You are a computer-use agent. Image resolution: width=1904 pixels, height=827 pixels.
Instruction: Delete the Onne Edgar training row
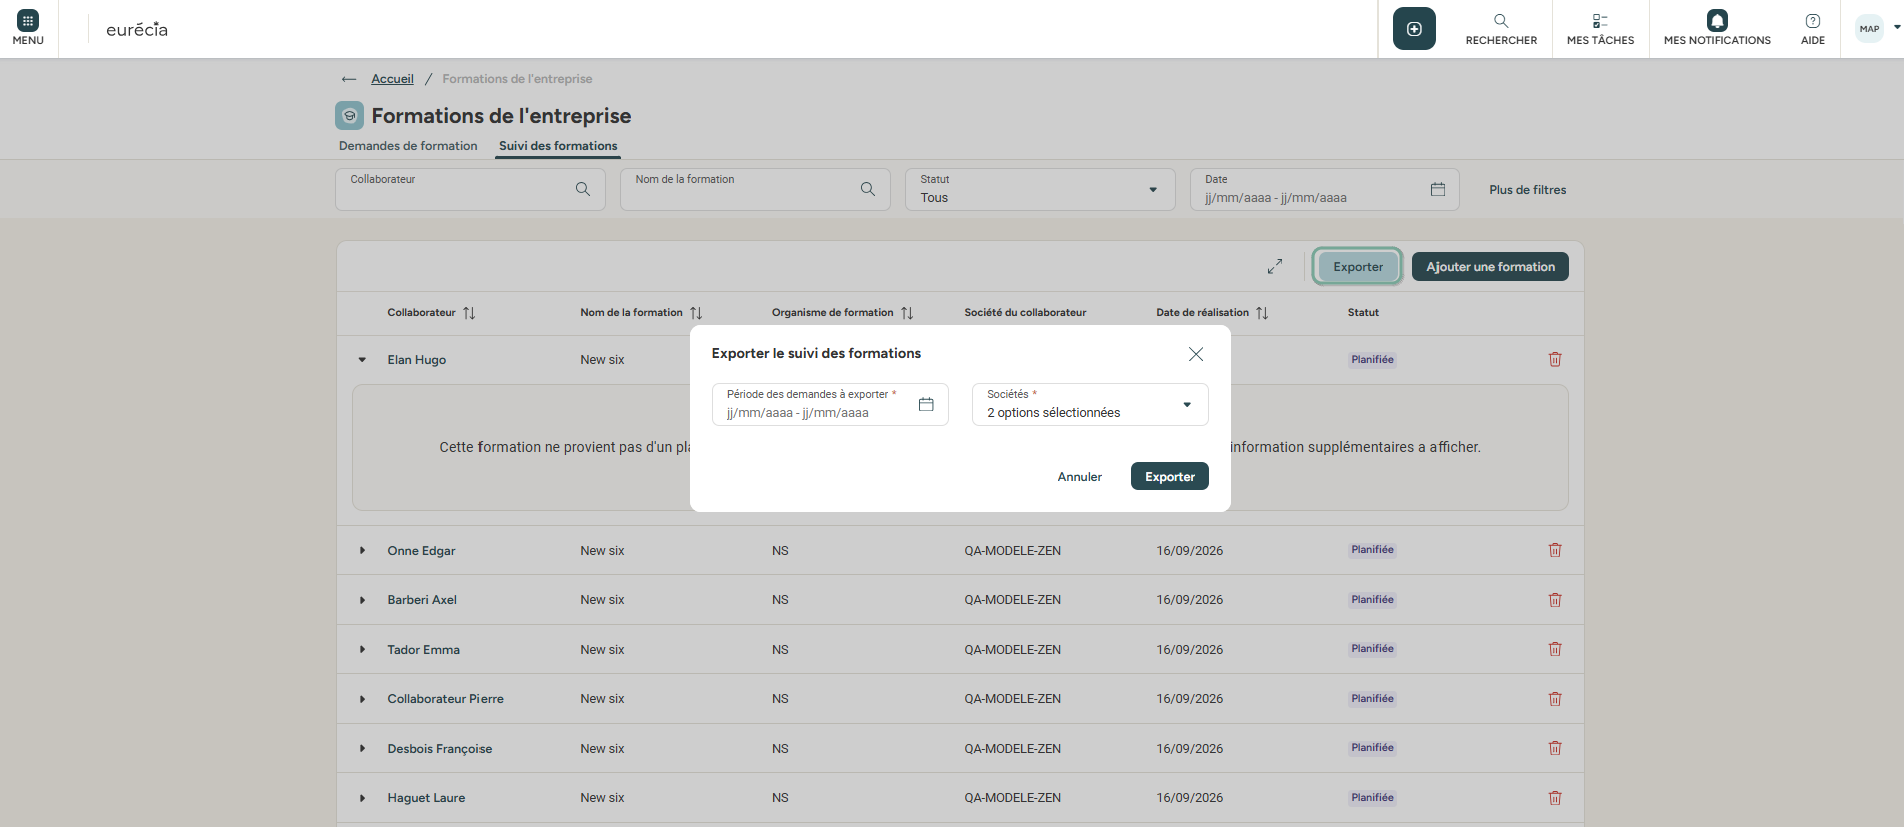click(1555, 550)
